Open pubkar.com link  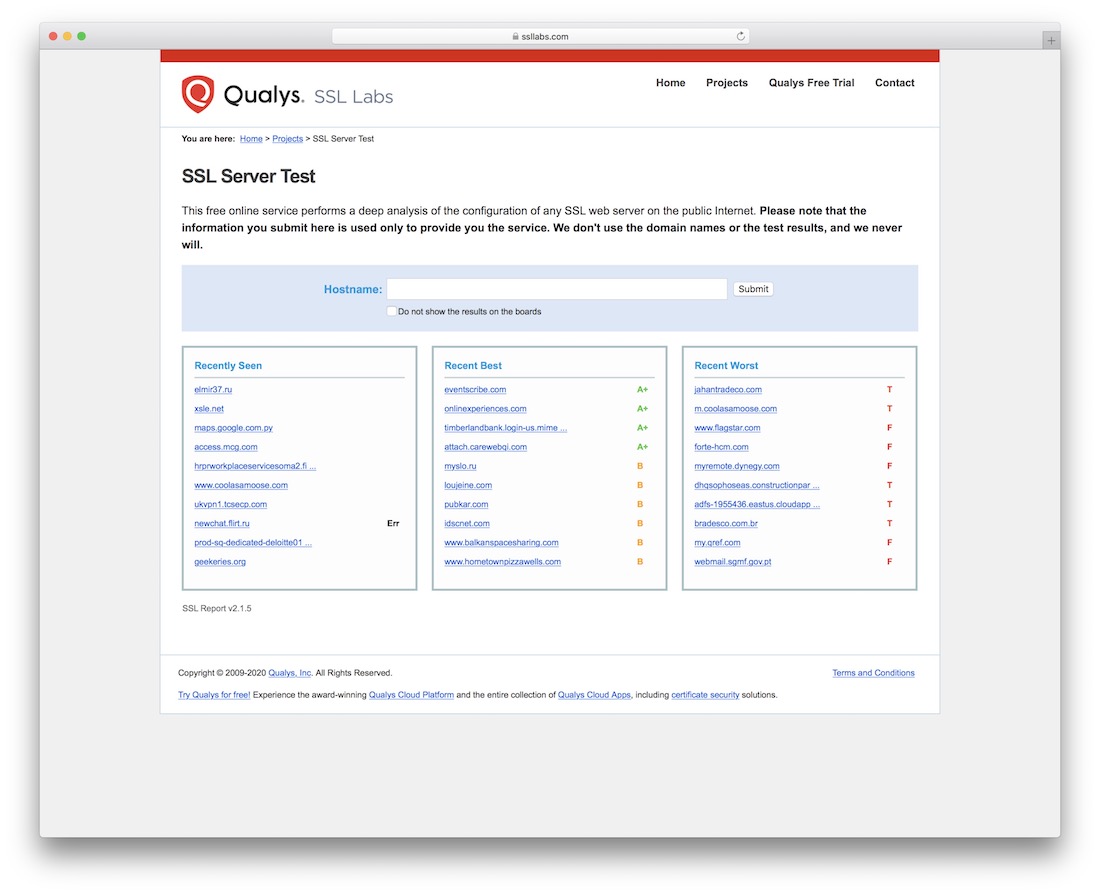tap(466, 504)
